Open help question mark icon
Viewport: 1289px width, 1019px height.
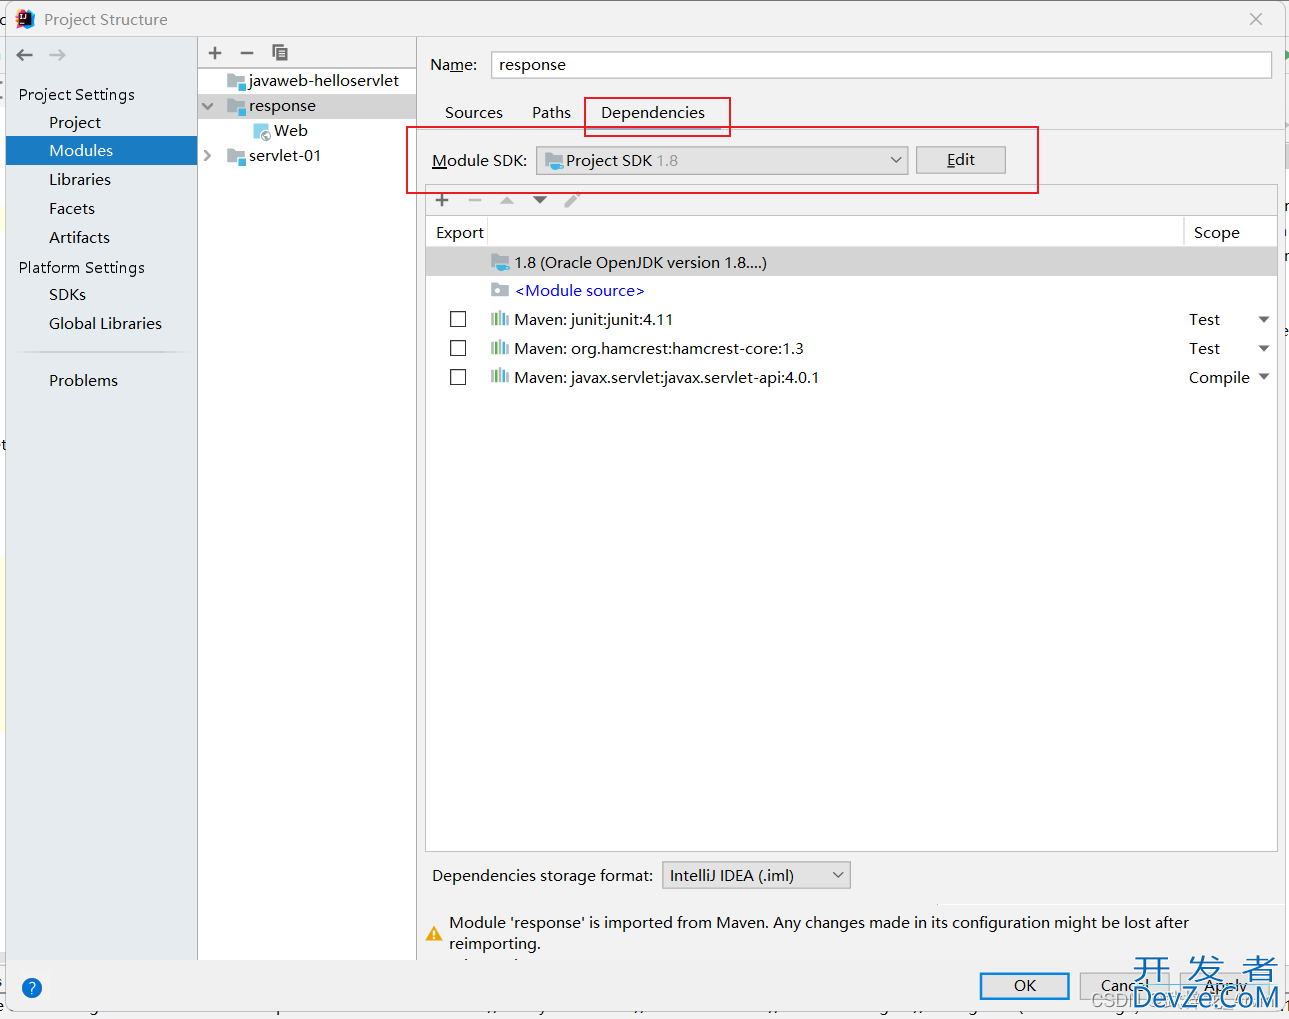(32, 988)
